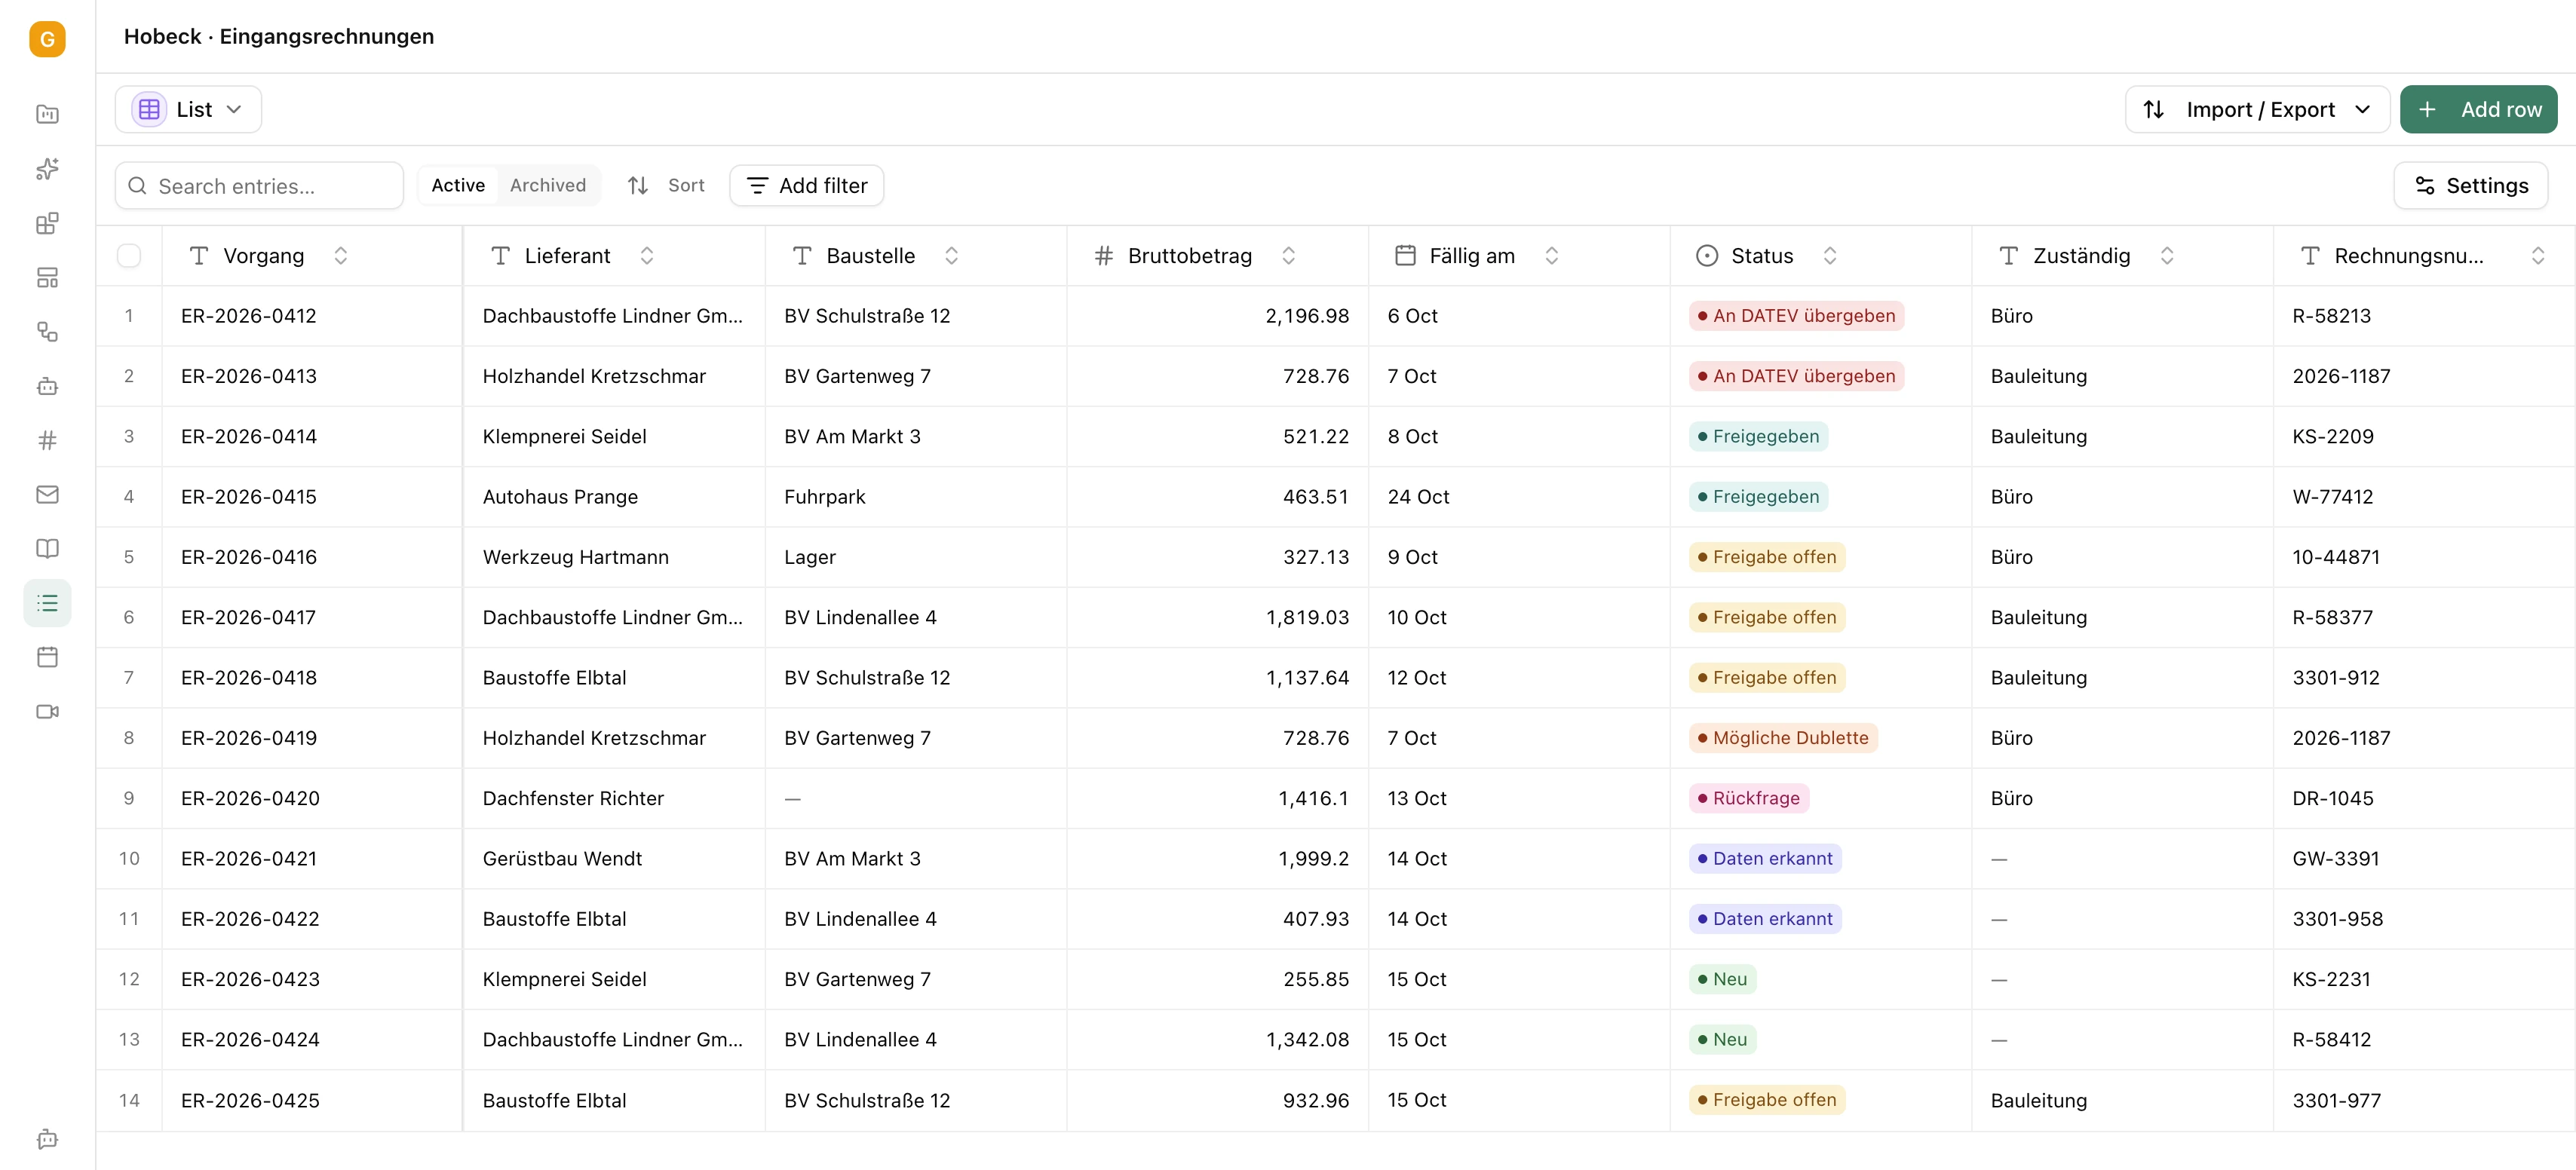Open the folder icon in sidebar
The width and height of the screenshot is (2576, 1170).
click(x=47, y=114)
